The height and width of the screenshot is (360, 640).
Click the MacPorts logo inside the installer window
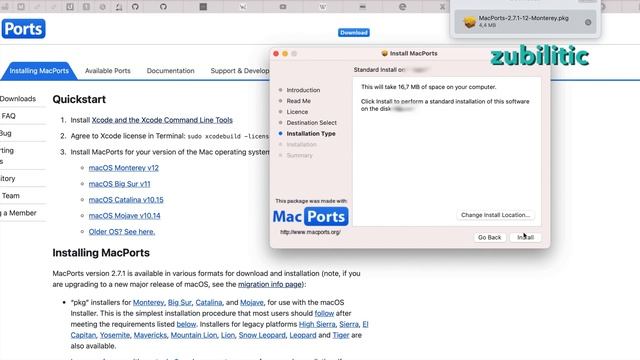click(x=310, y=216)
